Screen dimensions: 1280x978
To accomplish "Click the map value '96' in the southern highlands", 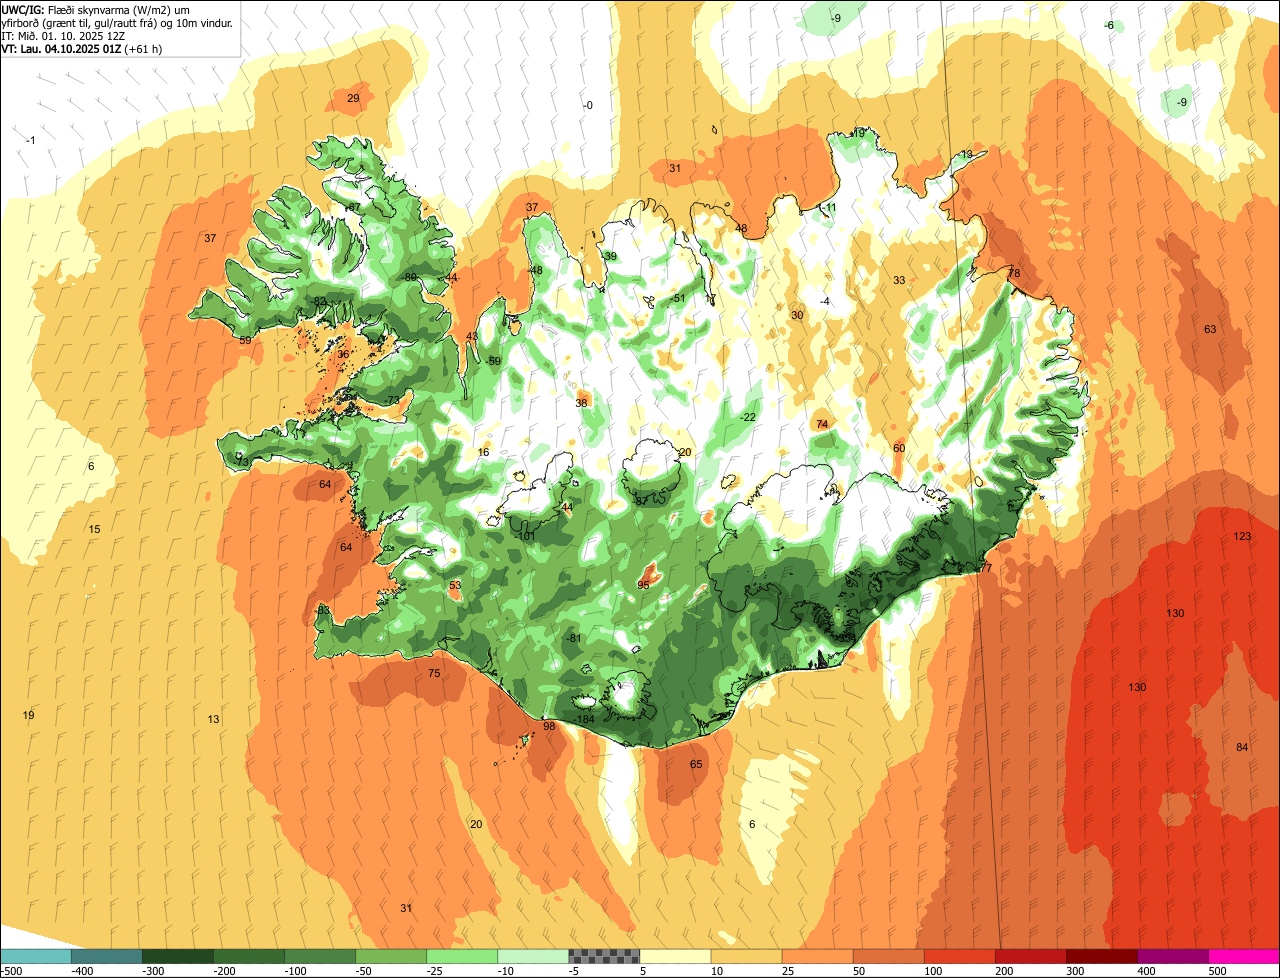I will click(x=643, y=585).
